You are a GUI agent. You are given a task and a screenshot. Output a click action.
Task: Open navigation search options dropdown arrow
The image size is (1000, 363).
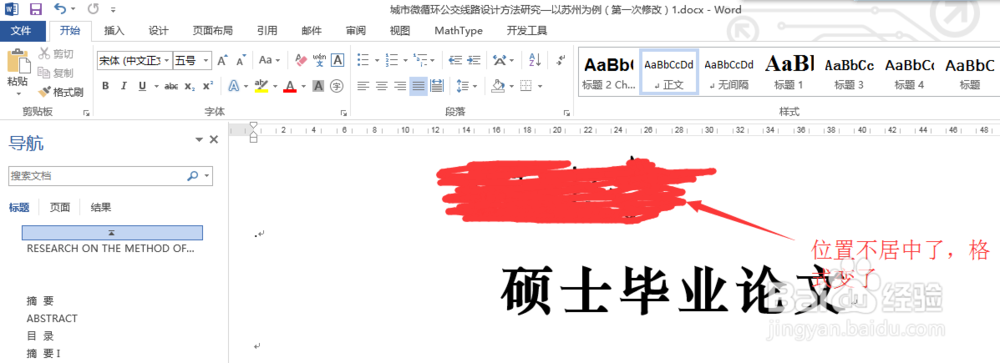(207, 176)
